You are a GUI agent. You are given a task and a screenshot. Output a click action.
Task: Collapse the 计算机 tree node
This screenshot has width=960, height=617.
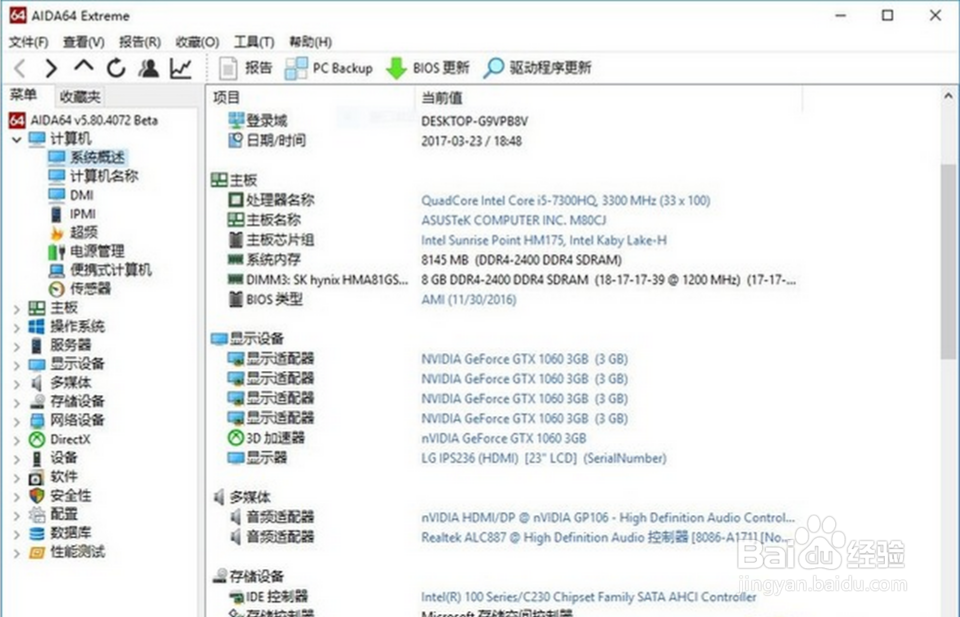[17, 140]
